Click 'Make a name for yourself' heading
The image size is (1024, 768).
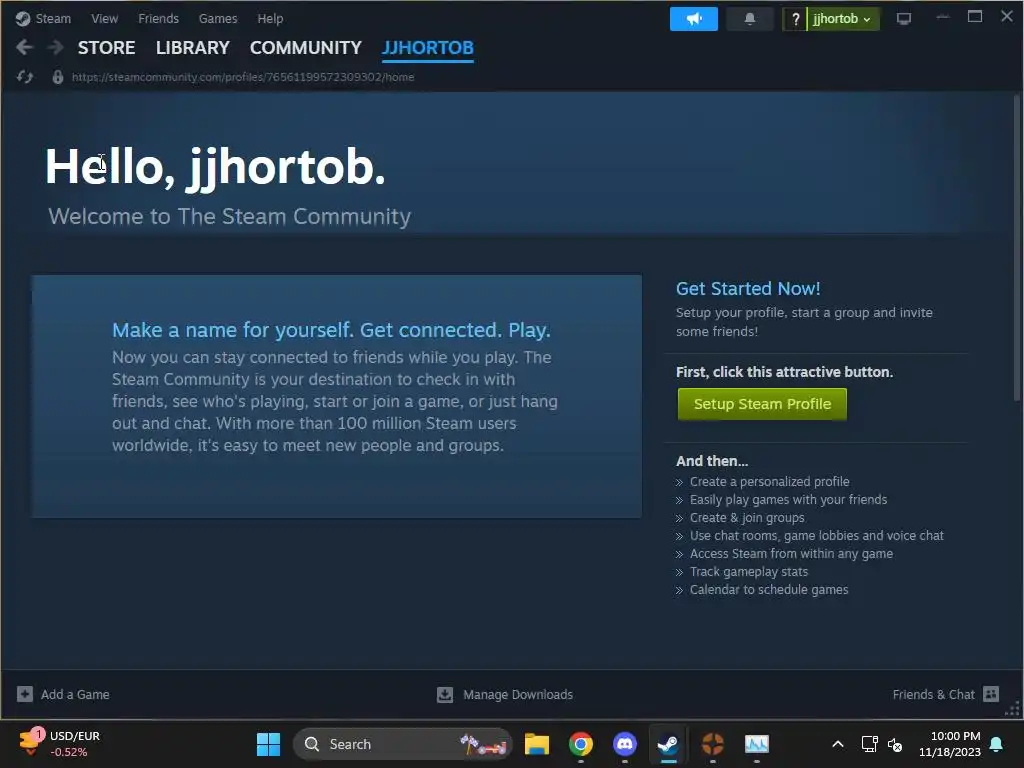[331, 330]
